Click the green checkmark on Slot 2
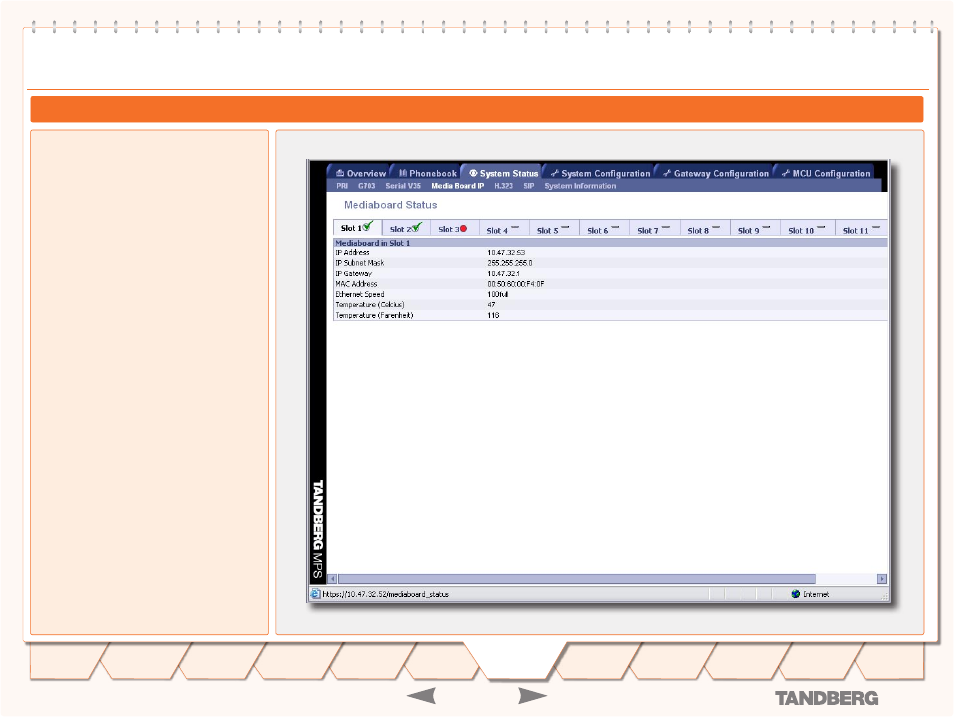 (x=417, y=227)
